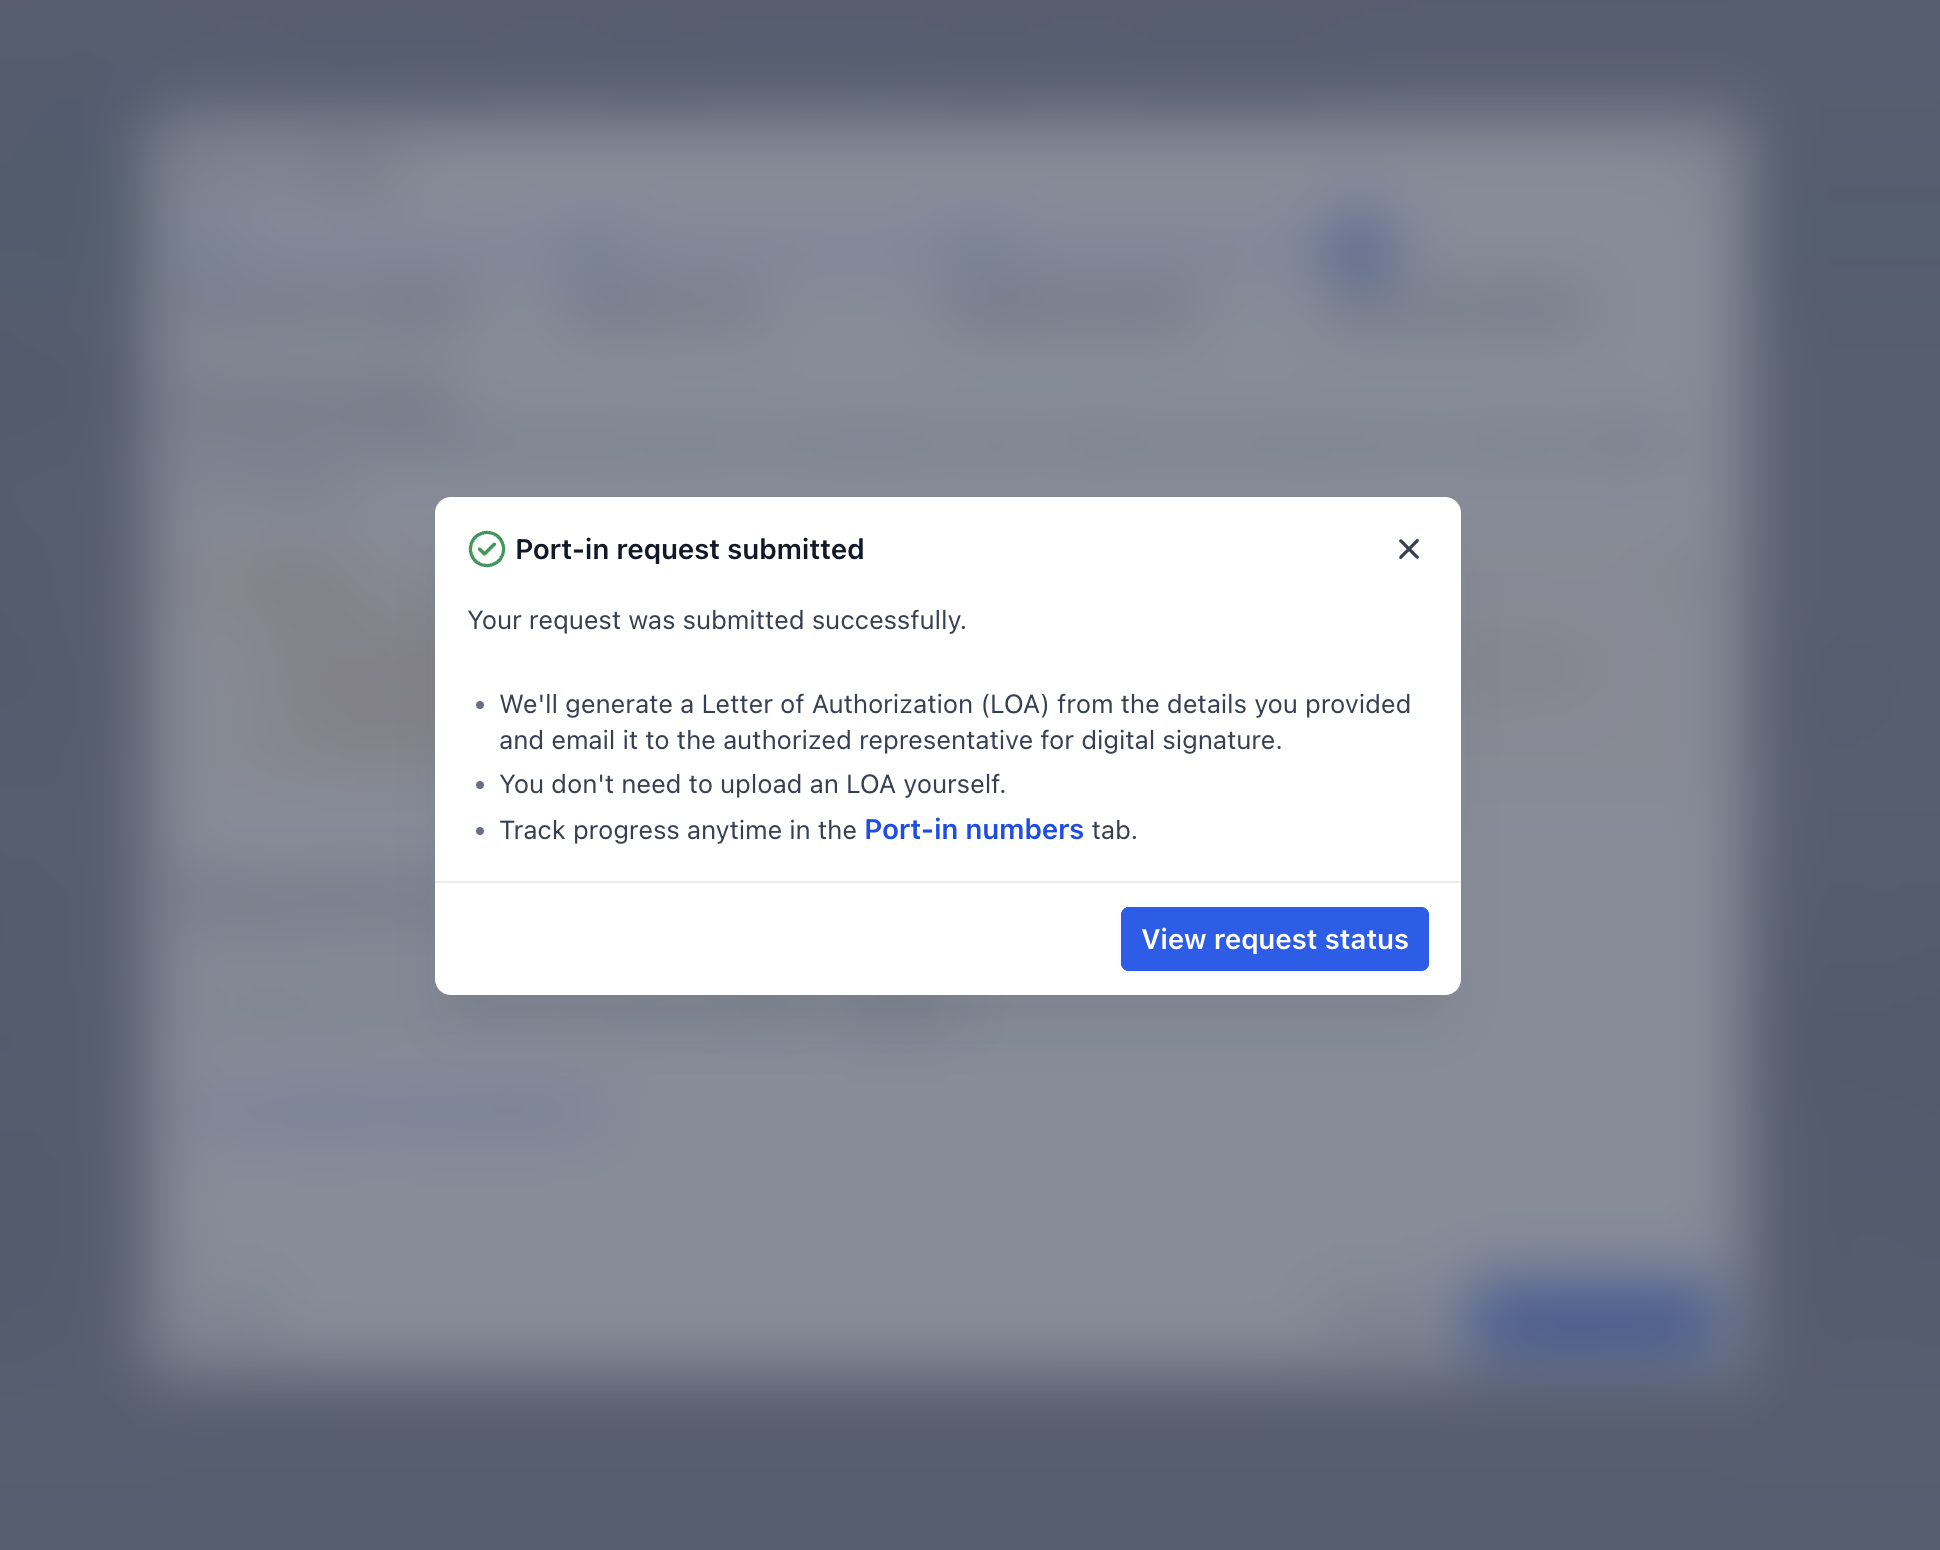Click the View request status button
Screen dimensions: 1940x1550
1274,939
